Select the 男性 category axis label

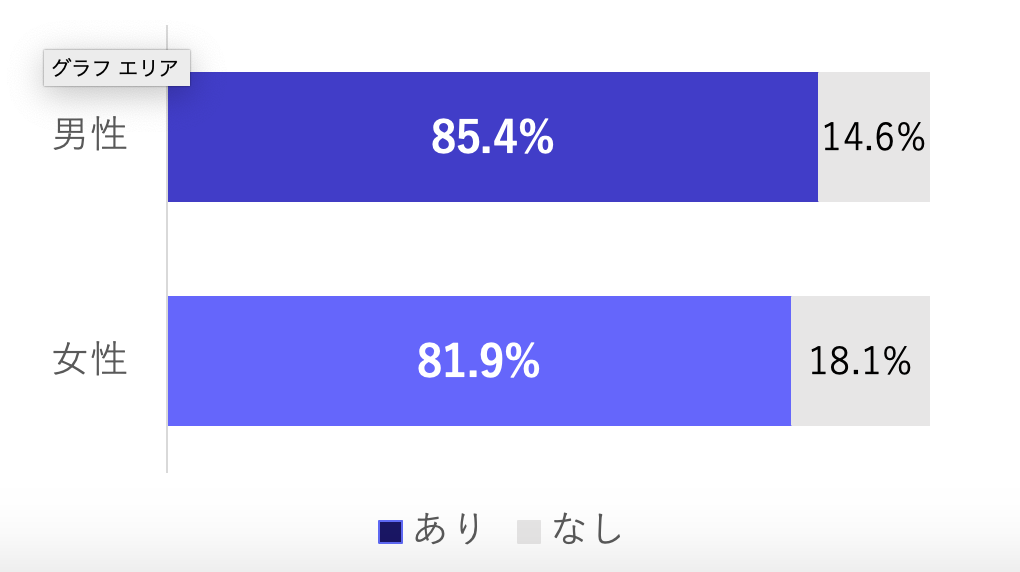tap(90, 135)
